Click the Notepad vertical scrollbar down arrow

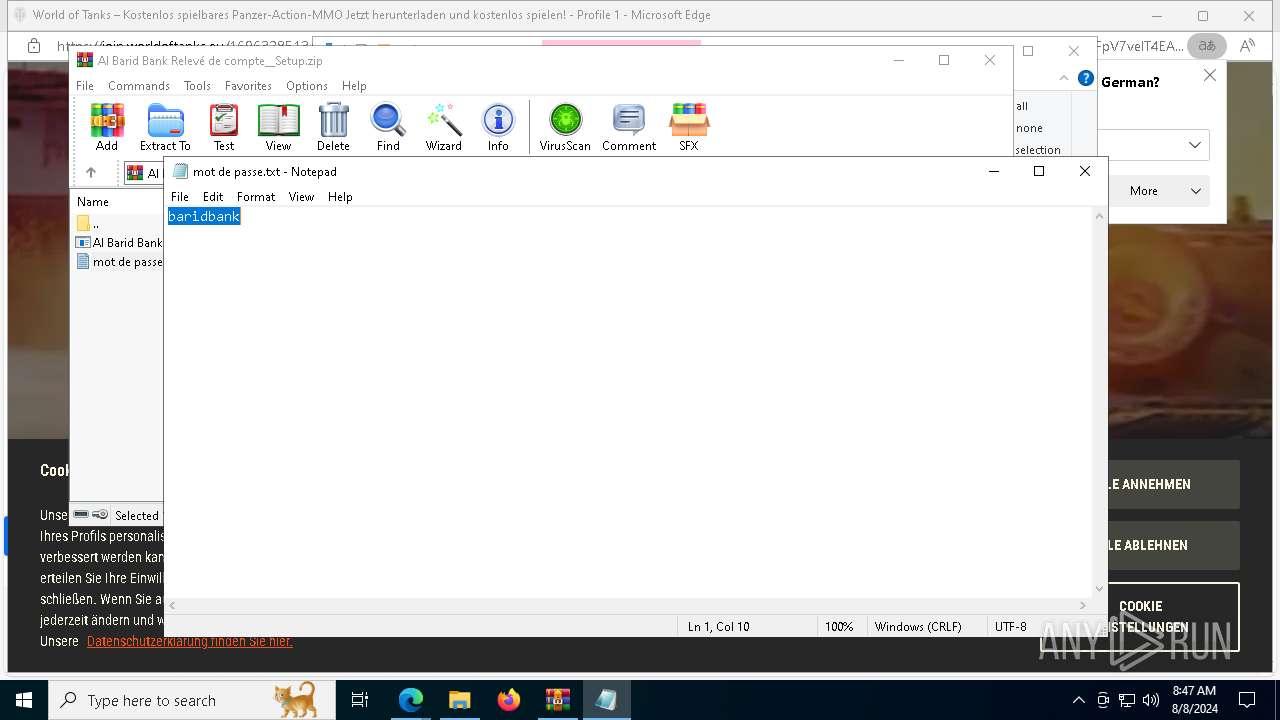(x=1100, y=589)
